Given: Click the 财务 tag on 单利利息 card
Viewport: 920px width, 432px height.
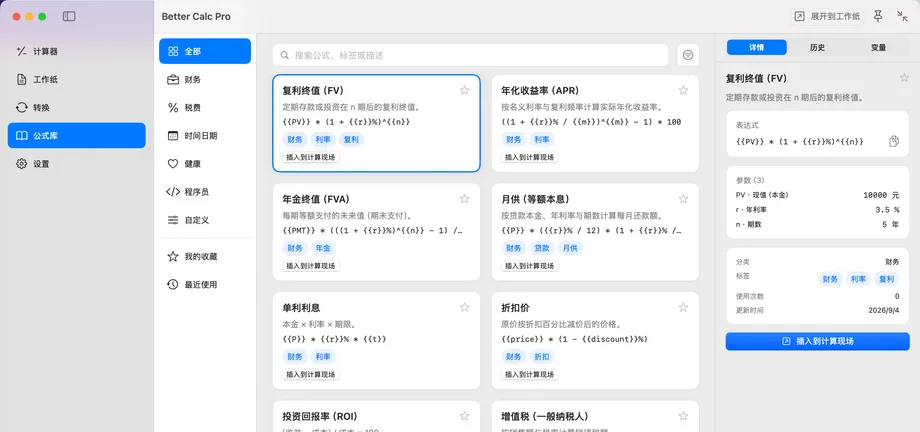Looking at the screenshot, I should pos(295,357).
